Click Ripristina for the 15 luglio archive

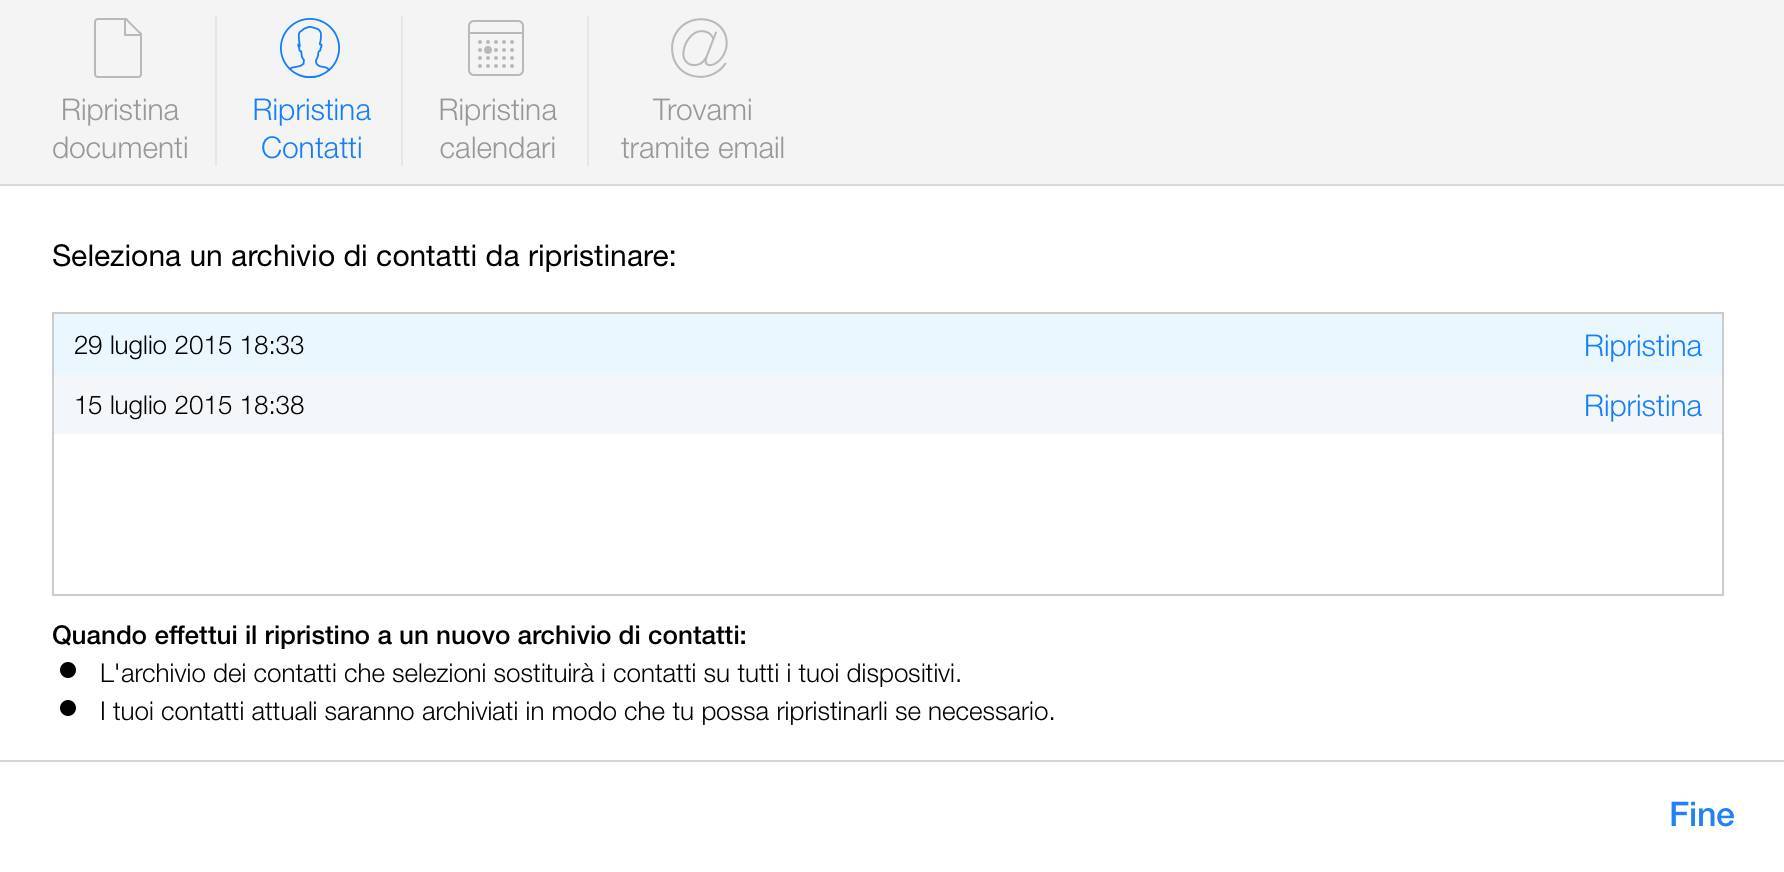click(1642, 406)
